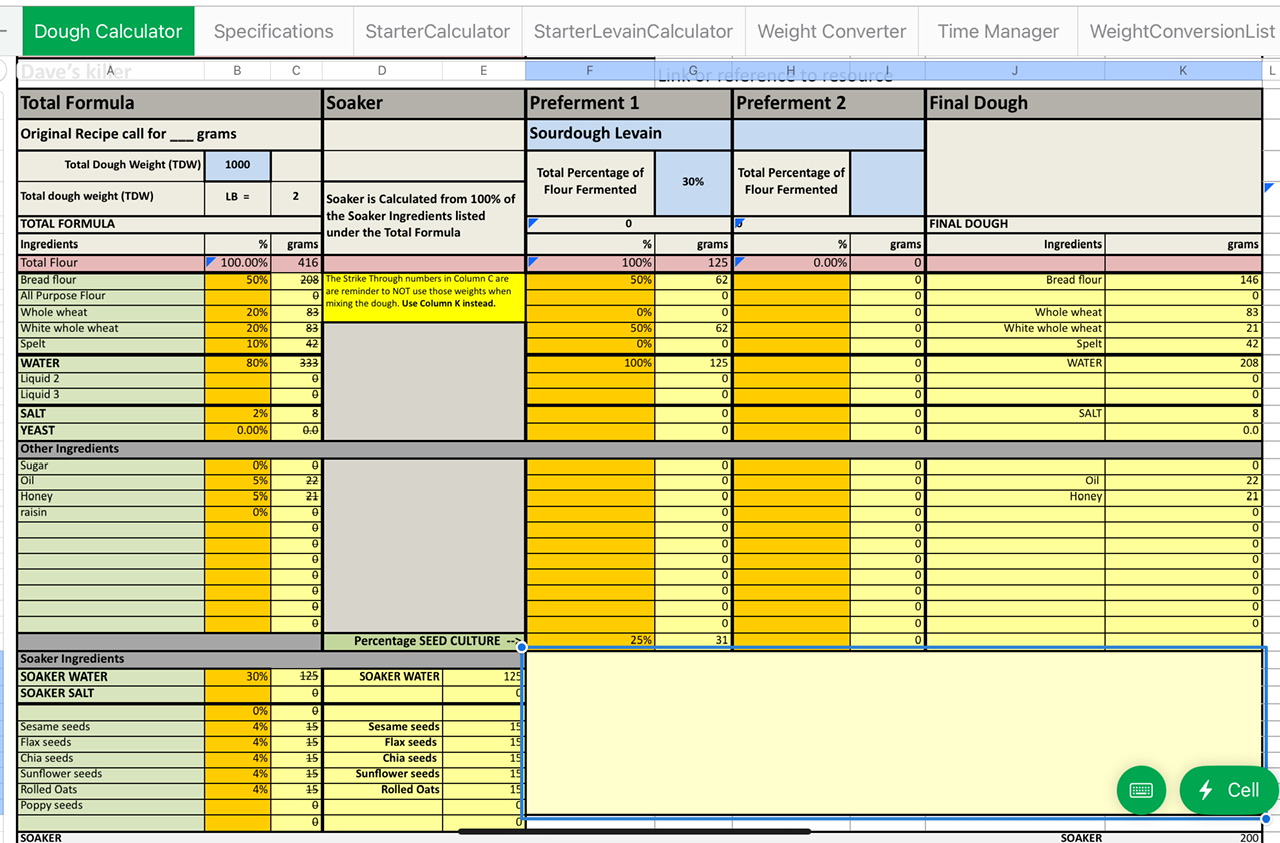The width and height of the screenshot is (1280, 843).
Task: Switch to the Time Manager tab
Action: coord(998,31)
